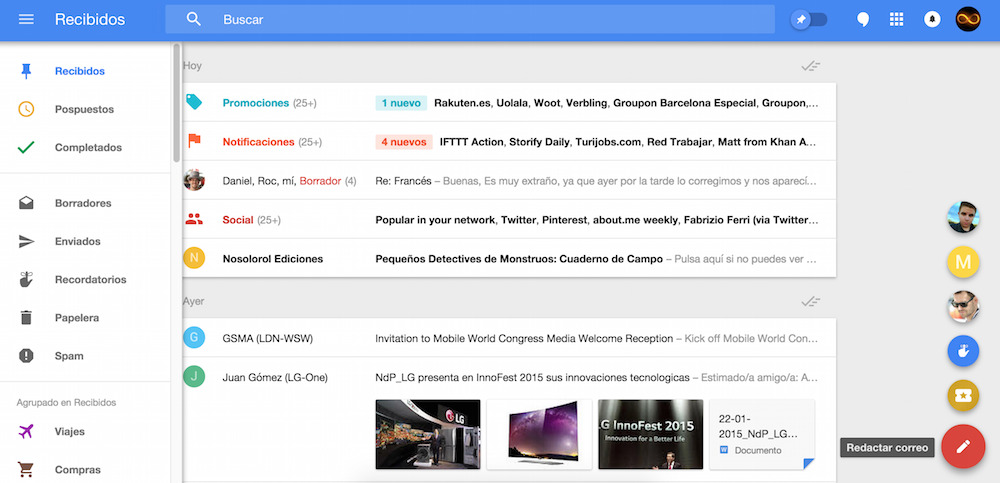Click in the Buscar search field
Viewport: 1000px width, 483px height.
click(x=470, y=19)
